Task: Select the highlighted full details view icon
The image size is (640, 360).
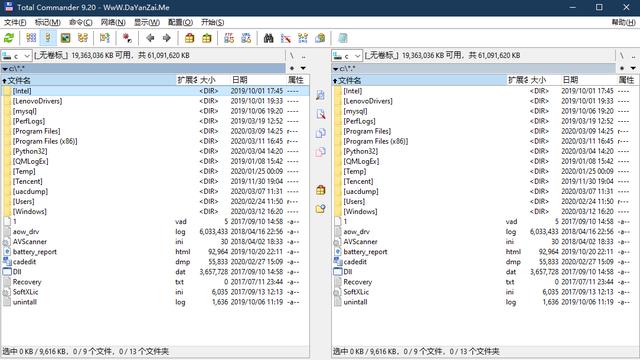Action: tap(48, 38)
